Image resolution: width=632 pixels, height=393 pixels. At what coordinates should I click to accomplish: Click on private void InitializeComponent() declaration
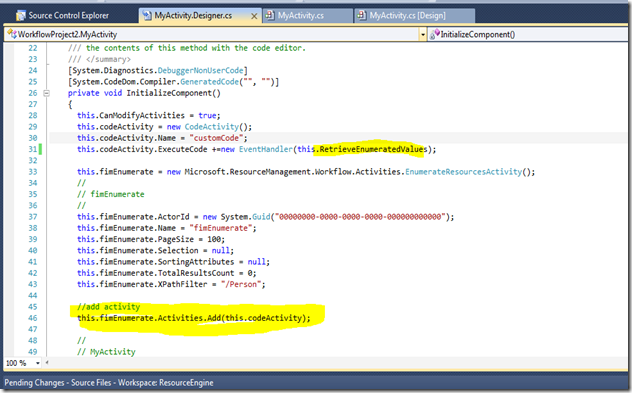(x=144, y=93)
